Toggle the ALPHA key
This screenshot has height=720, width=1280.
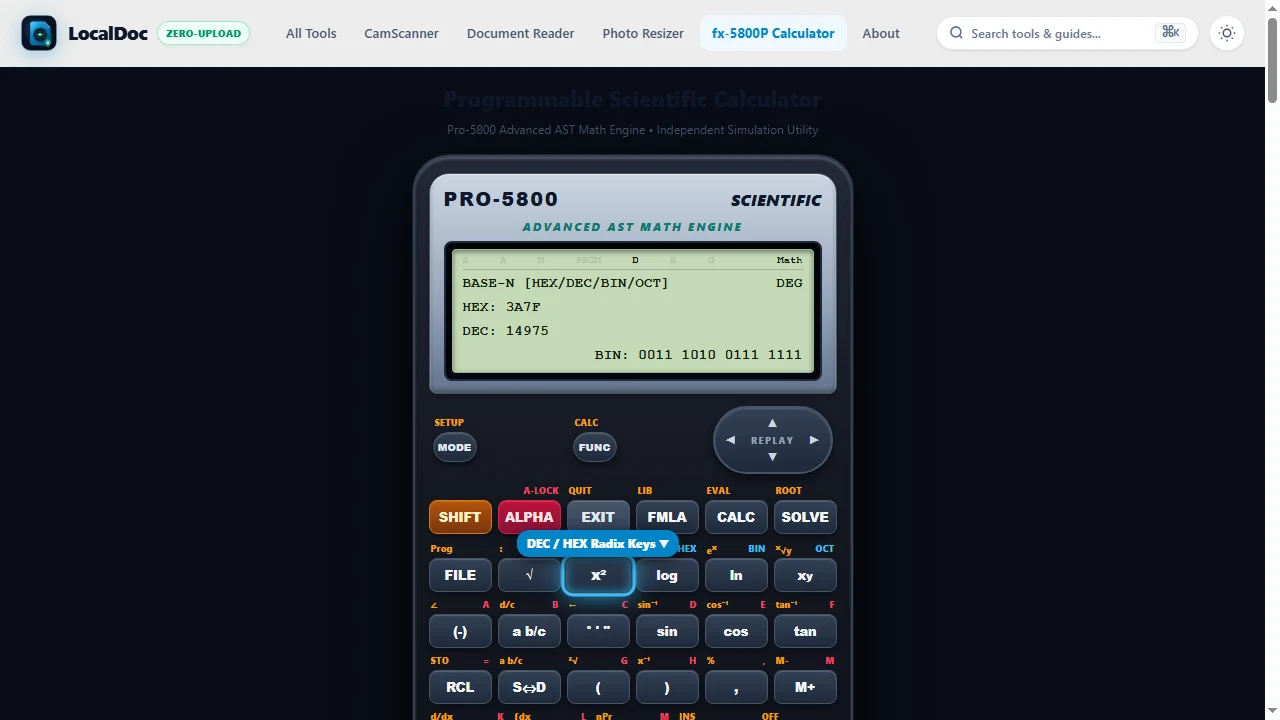(x=529, y=517)
